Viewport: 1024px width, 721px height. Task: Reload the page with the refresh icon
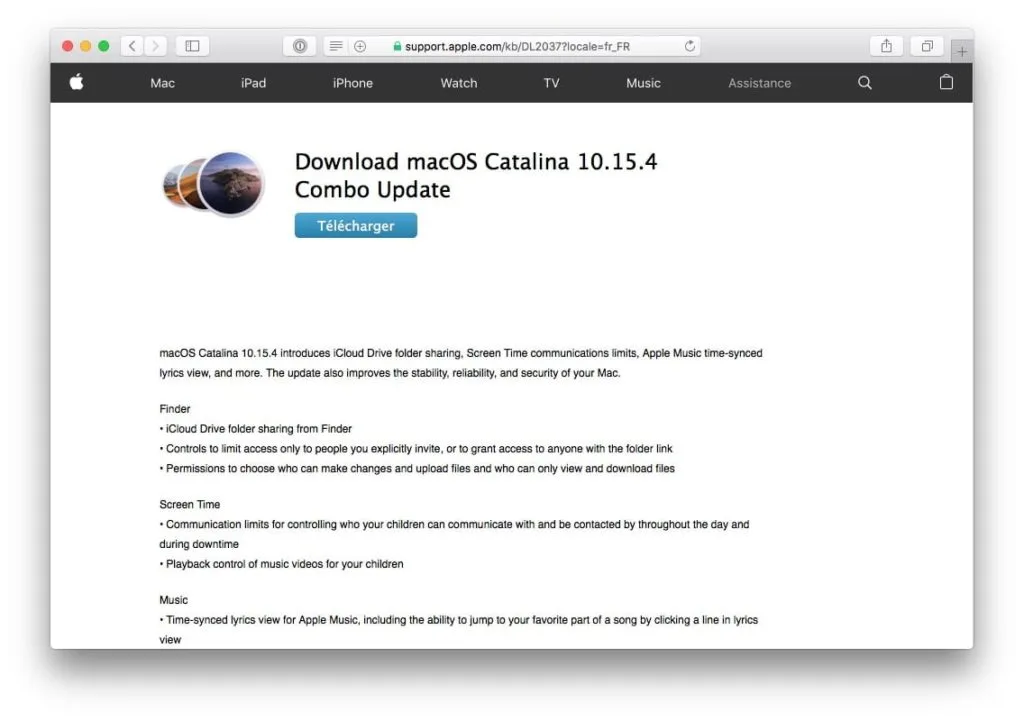[690, 46]
